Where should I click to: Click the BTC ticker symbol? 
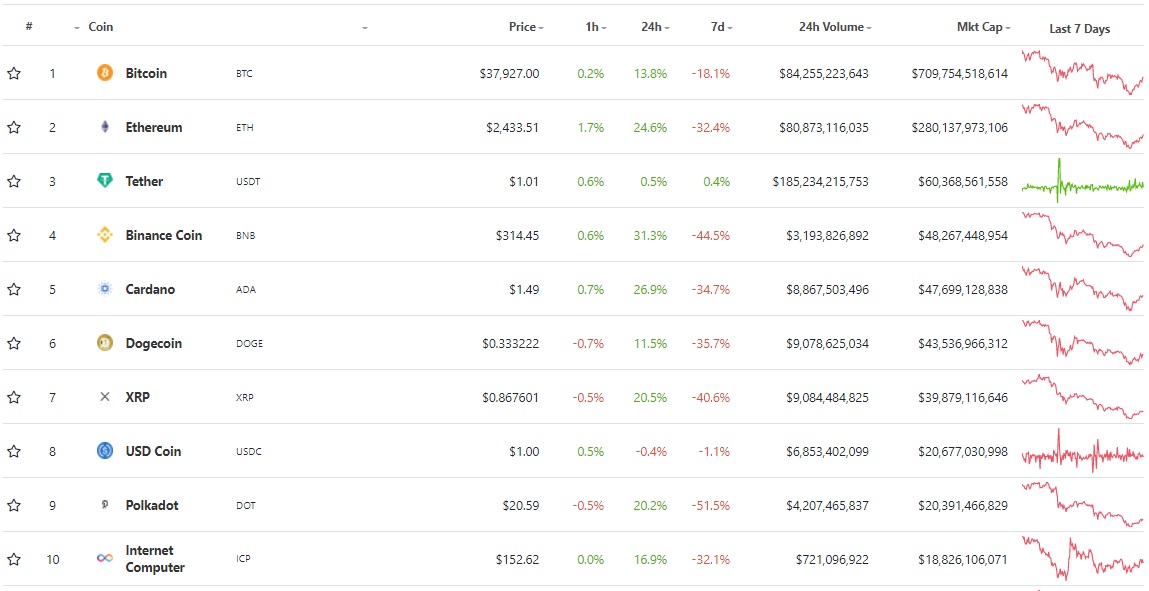pos(244,74)
